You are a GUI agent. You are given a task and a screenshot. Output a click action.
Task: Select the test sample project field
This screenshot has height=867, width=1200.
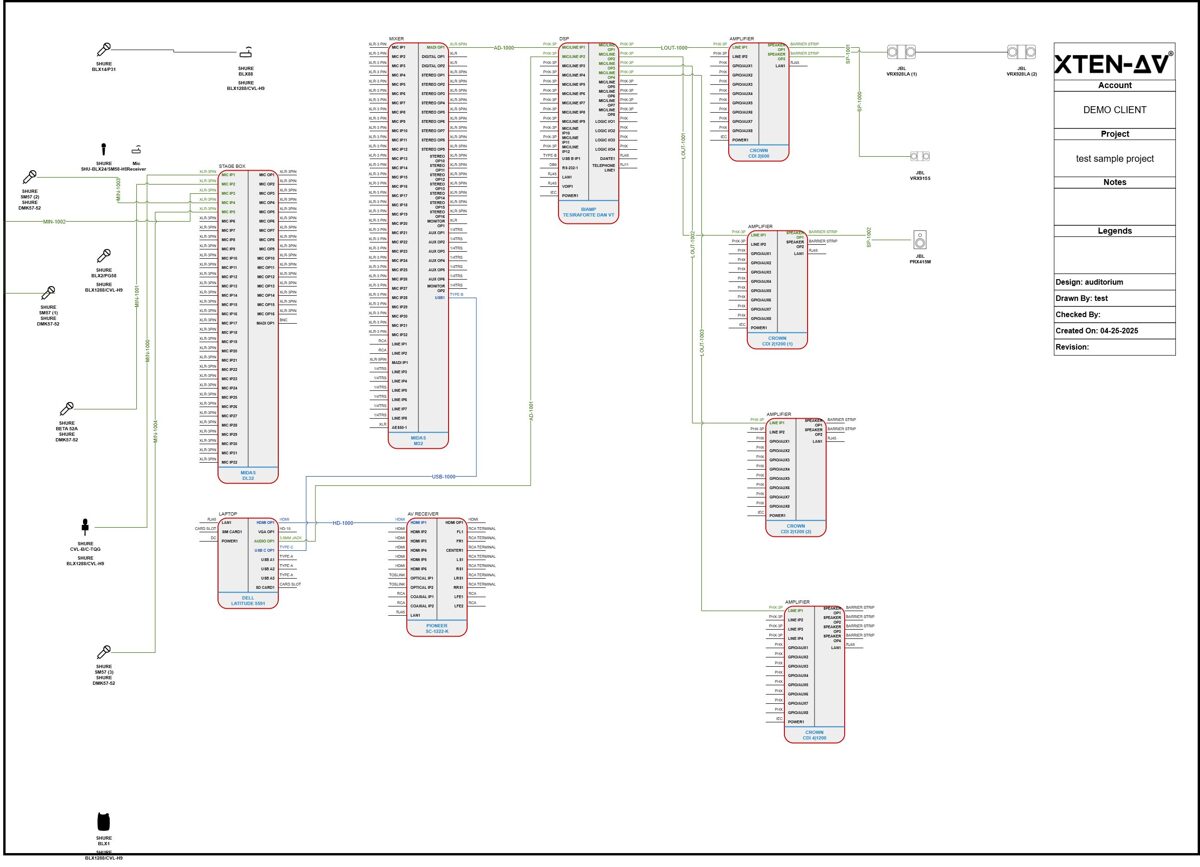1115,159
